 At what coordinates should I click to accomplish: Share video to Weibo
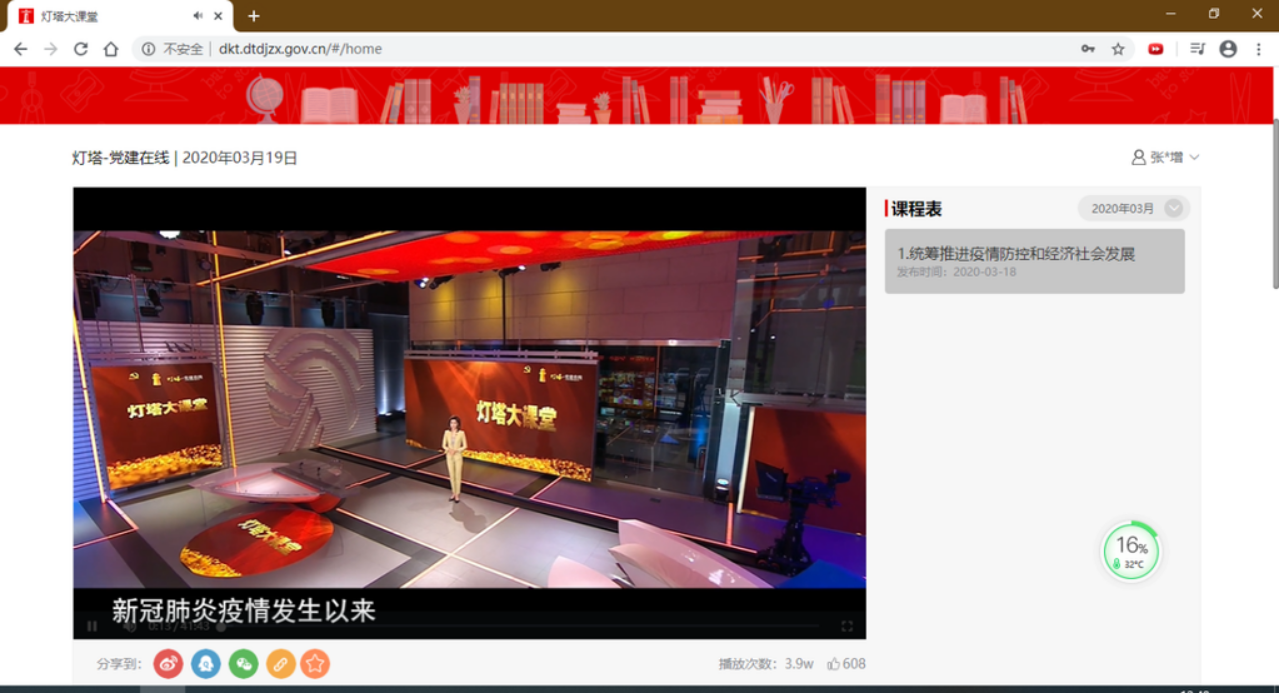click(x=168, y=663)
